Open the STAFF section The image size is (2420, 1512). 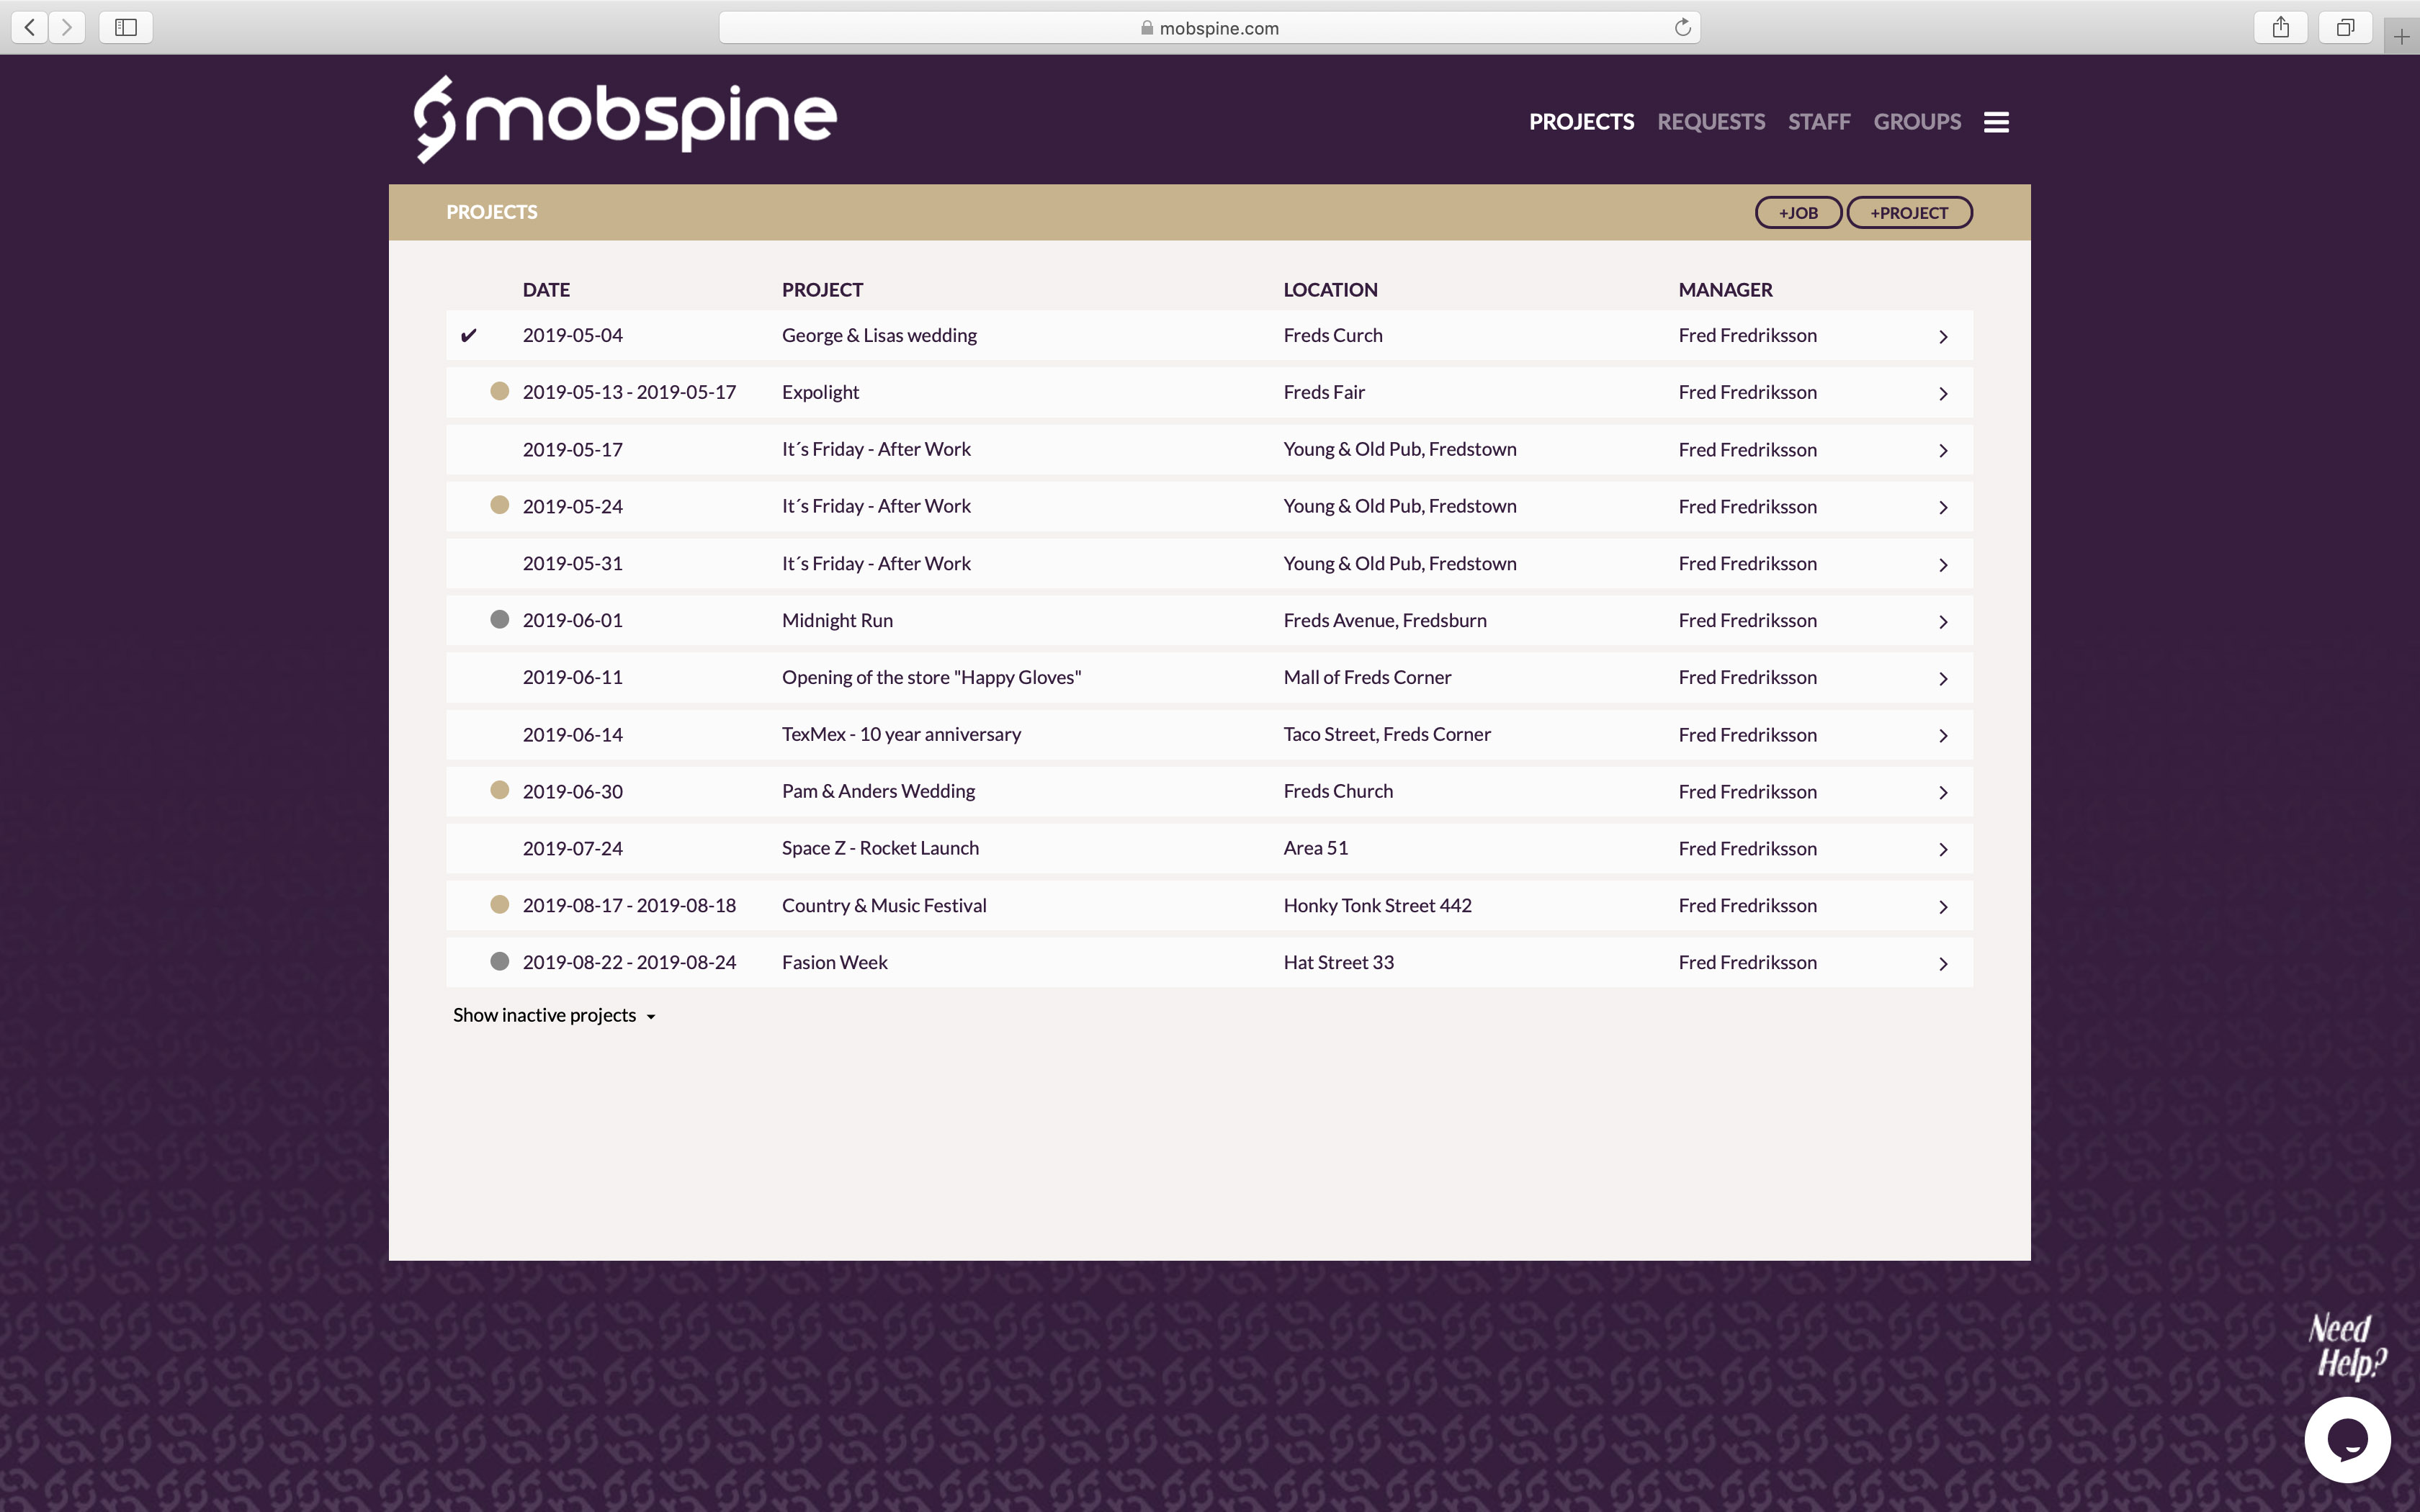tap(1819, 121)
